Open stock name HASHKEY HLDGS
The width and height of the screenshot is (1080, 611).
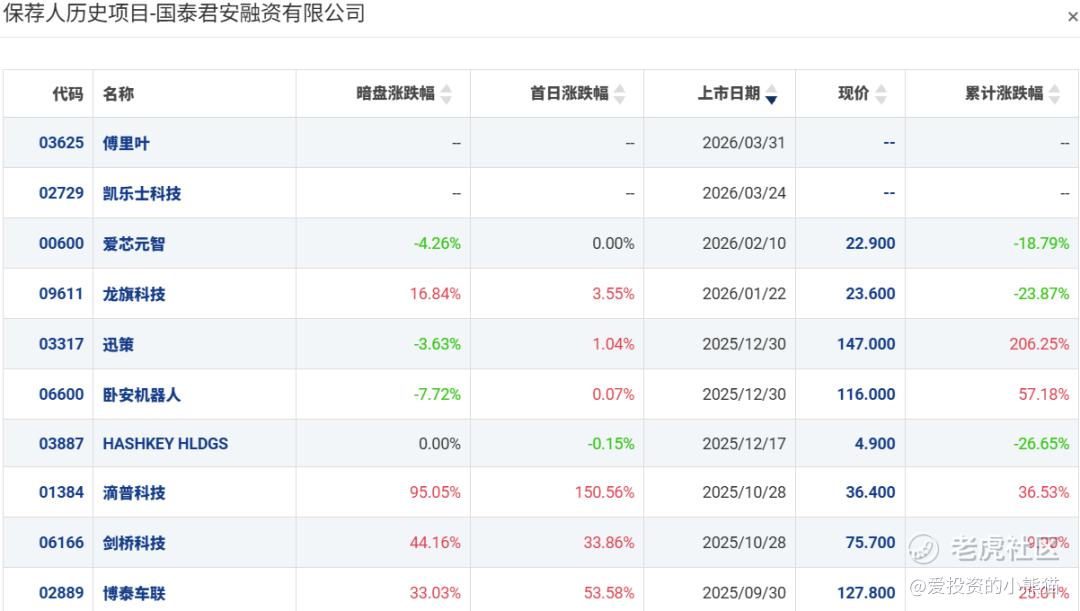tap(165, 444)
